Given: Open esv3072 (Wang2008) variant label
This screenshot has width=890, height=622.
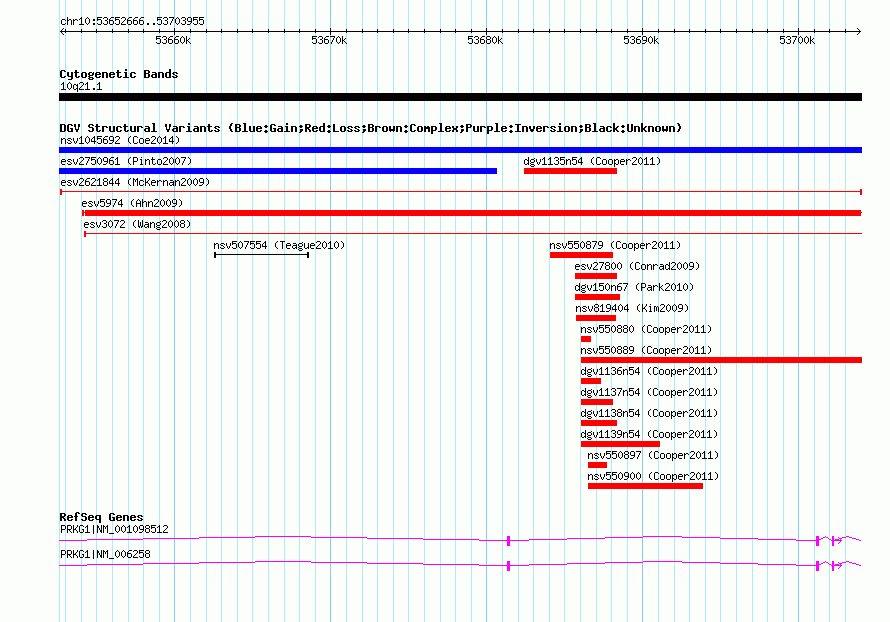Looking at the screenshot, I should pos(137,224).
